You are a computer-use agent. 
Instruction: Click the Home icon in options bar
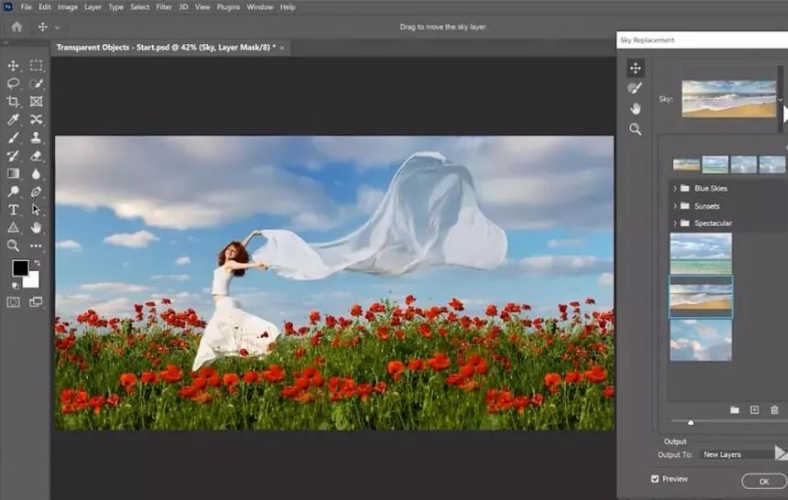[17, 27]
